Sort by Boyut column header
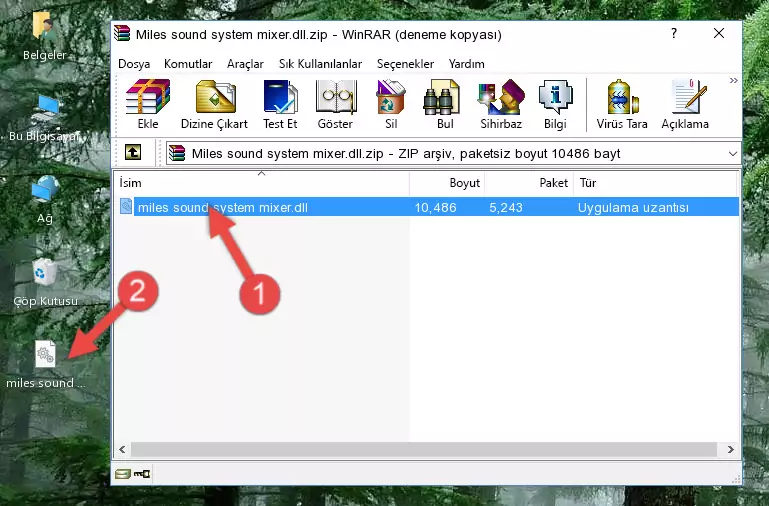The image size is (769, 506). 447,183
